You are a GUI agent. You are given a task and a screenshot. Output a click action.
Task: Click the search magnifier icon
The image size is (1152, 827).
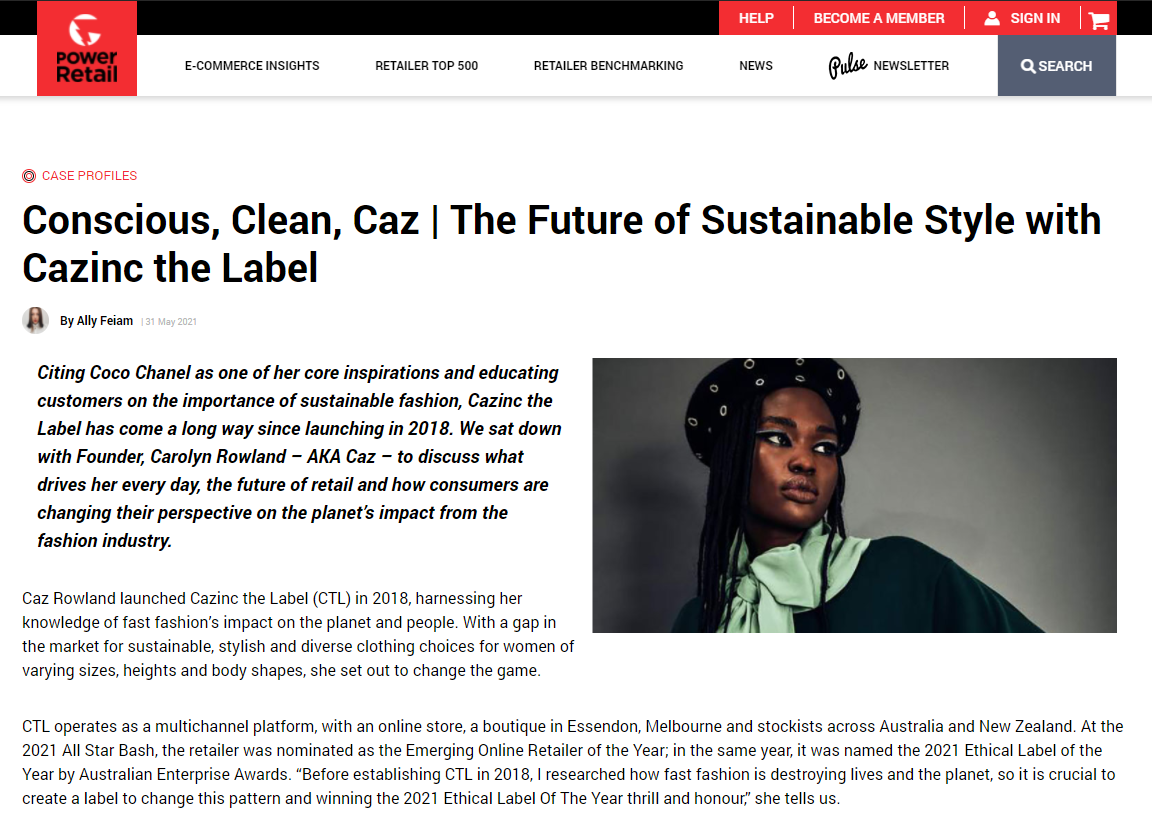(x=1028, y=66)
